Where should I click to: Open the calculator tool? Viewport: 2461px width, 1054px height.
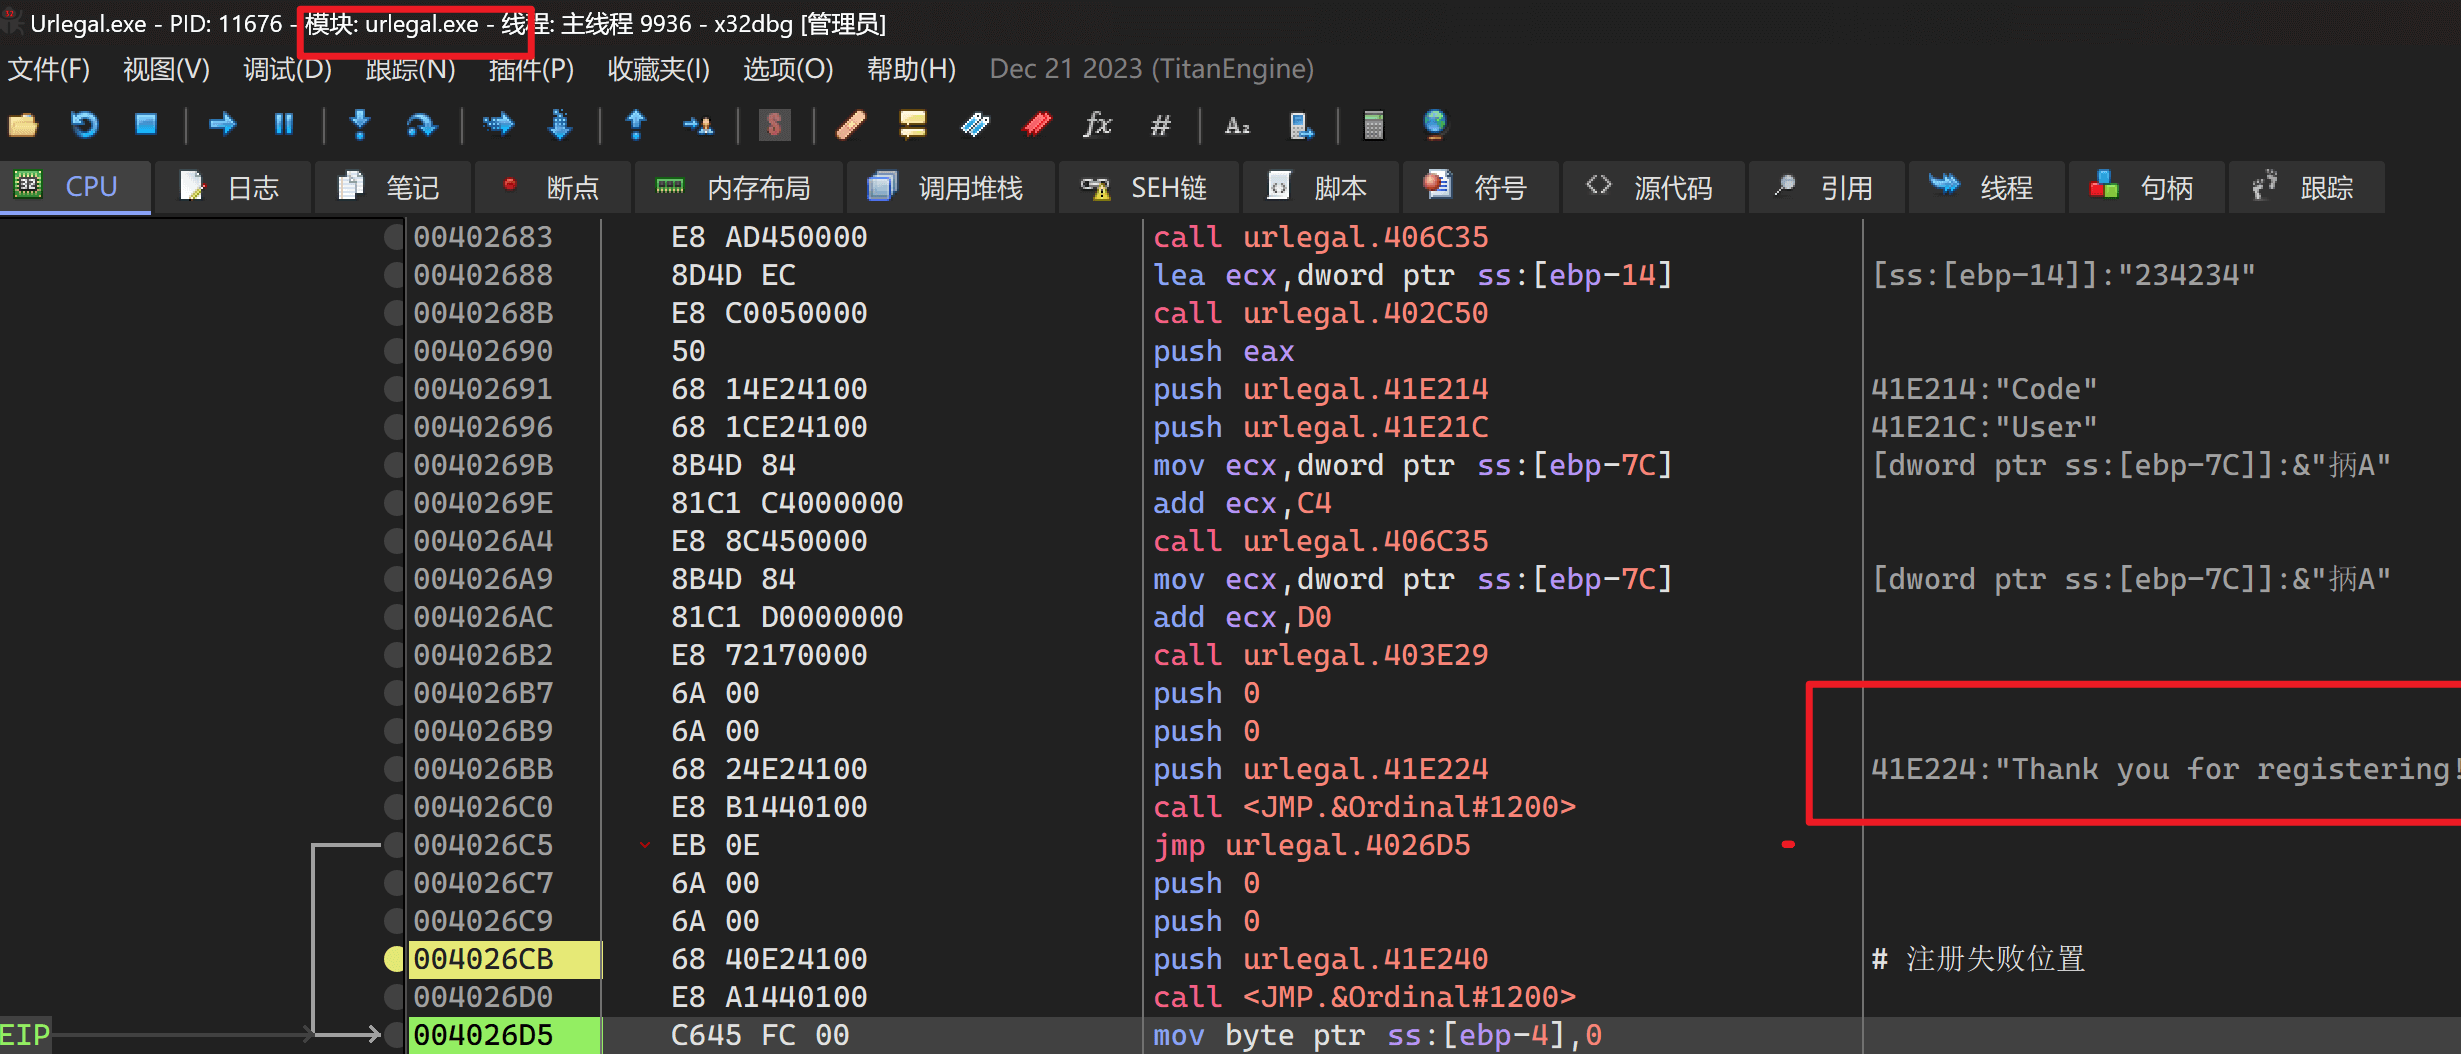(1373, 125)
